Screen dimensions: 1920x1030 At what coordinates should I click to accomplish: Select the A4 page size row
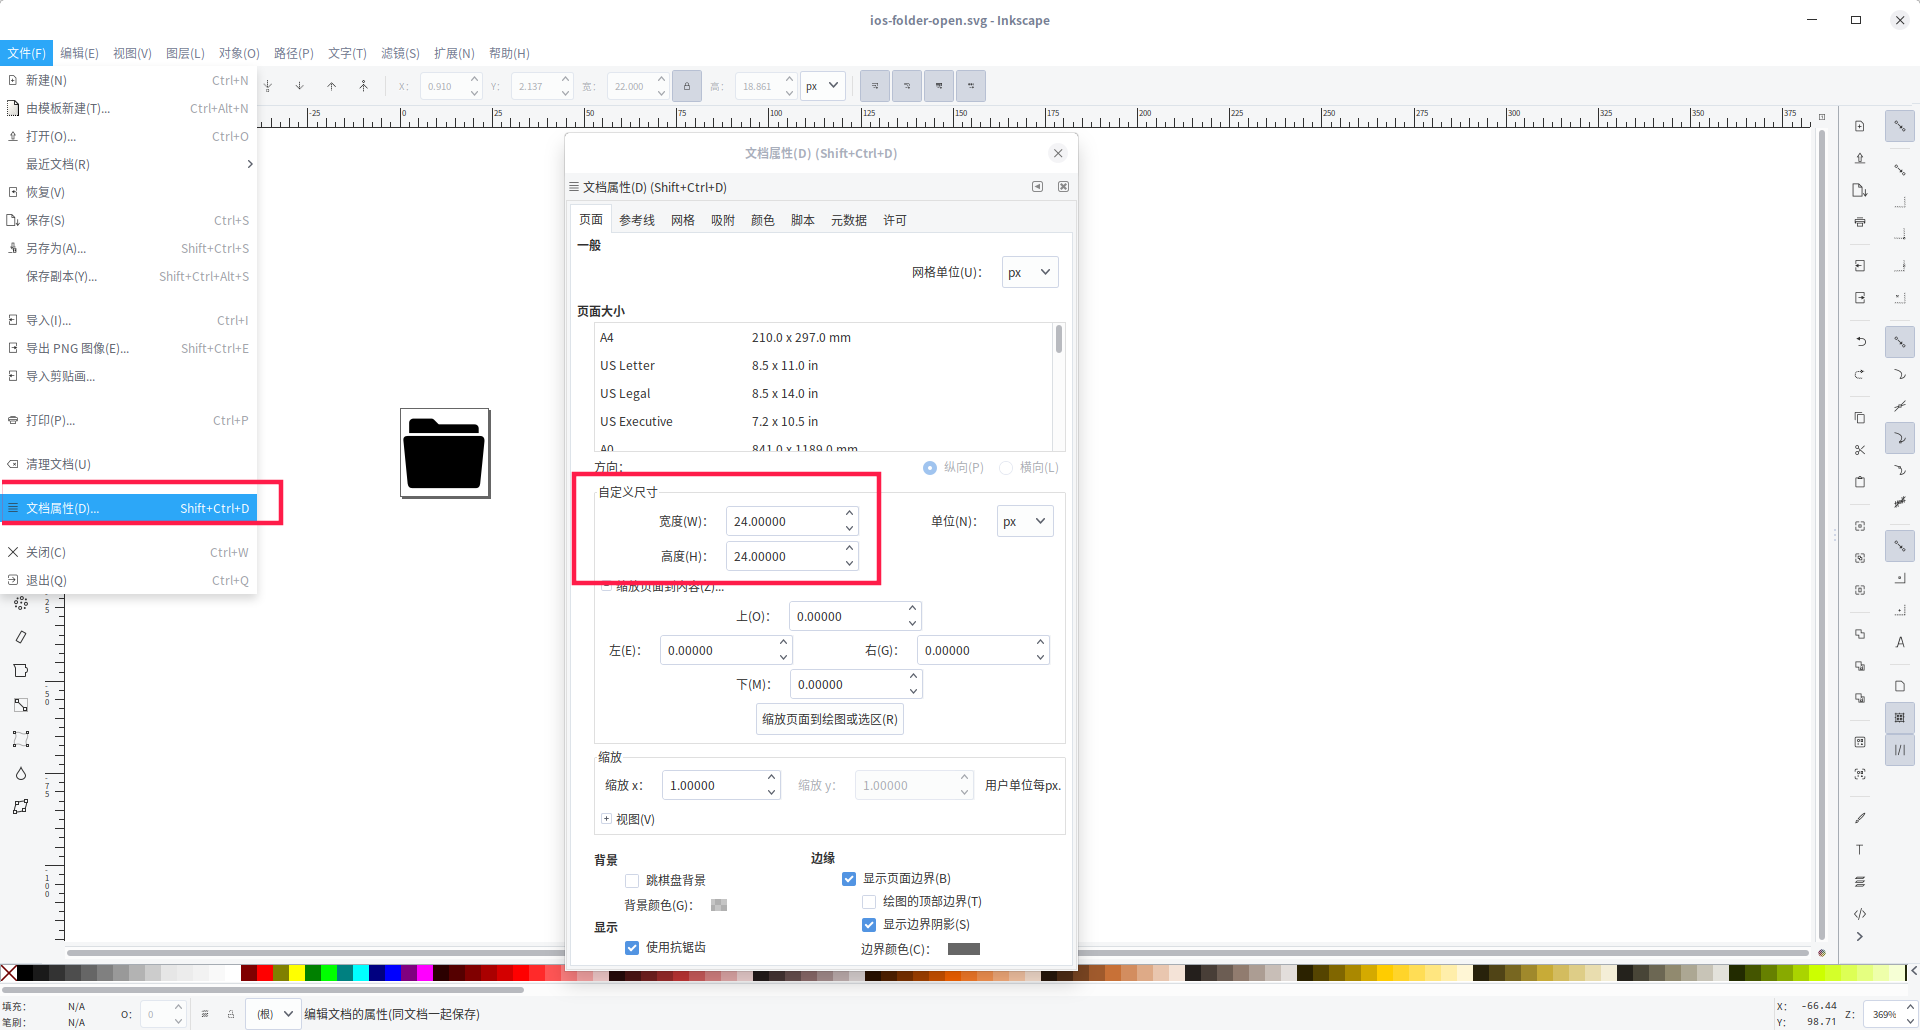pos(823,338)
